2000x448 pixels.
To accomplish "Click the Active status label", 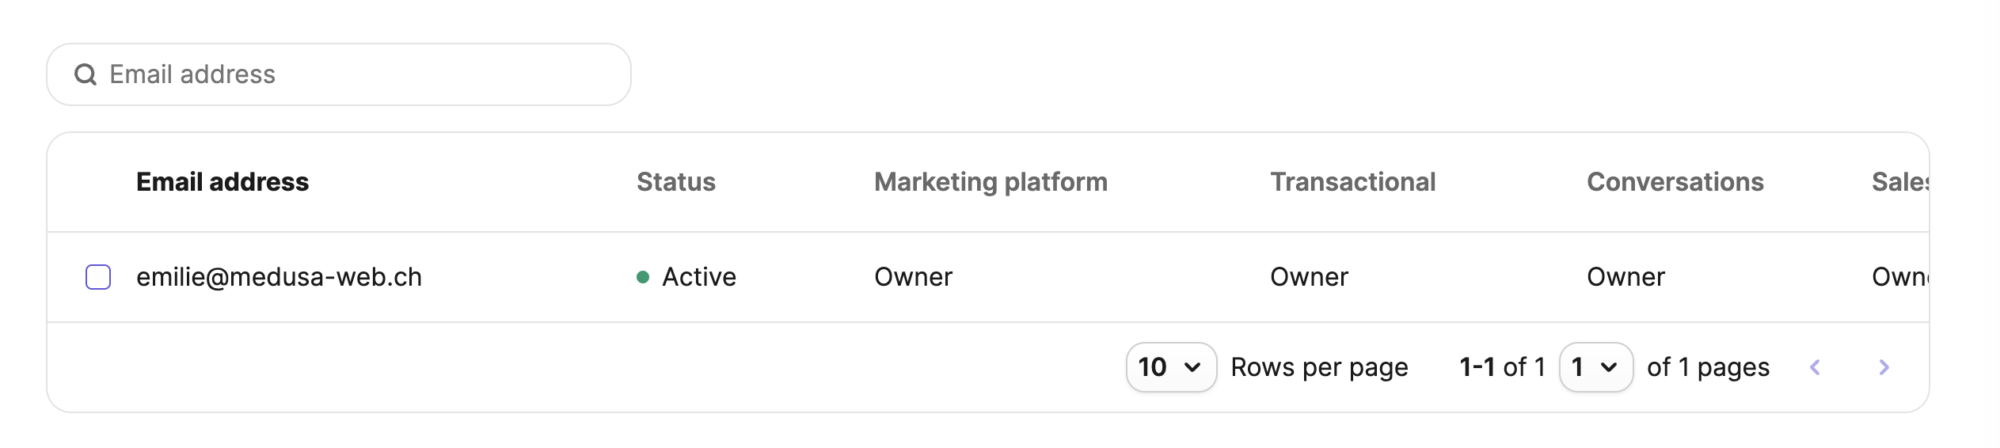I will point(699,277).
